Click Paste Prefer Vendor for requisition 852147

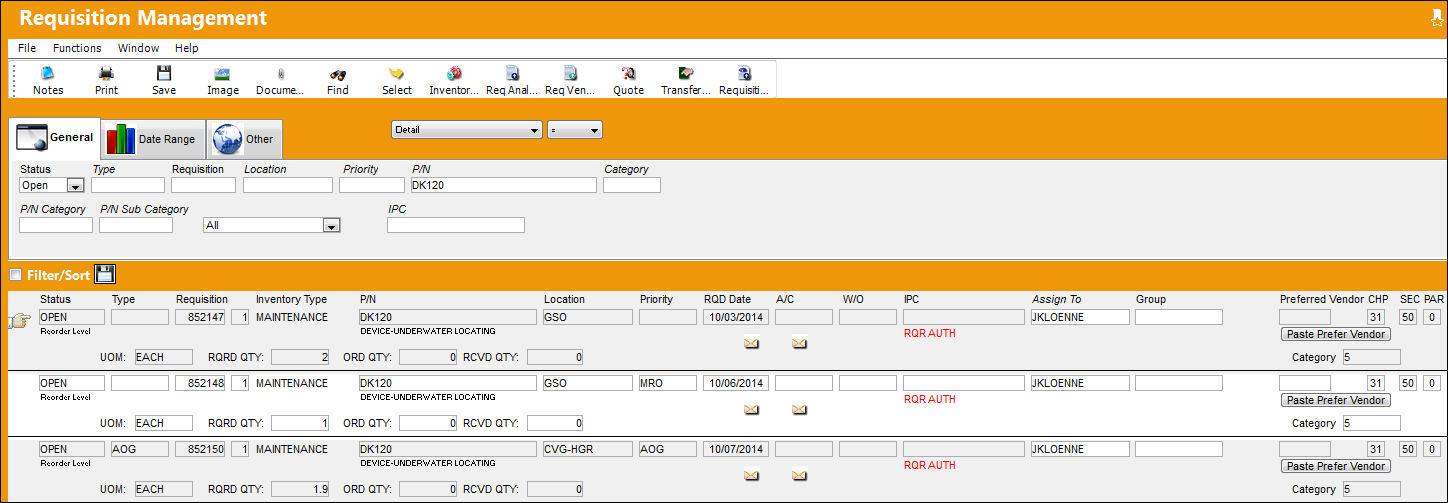[1335, 334]
